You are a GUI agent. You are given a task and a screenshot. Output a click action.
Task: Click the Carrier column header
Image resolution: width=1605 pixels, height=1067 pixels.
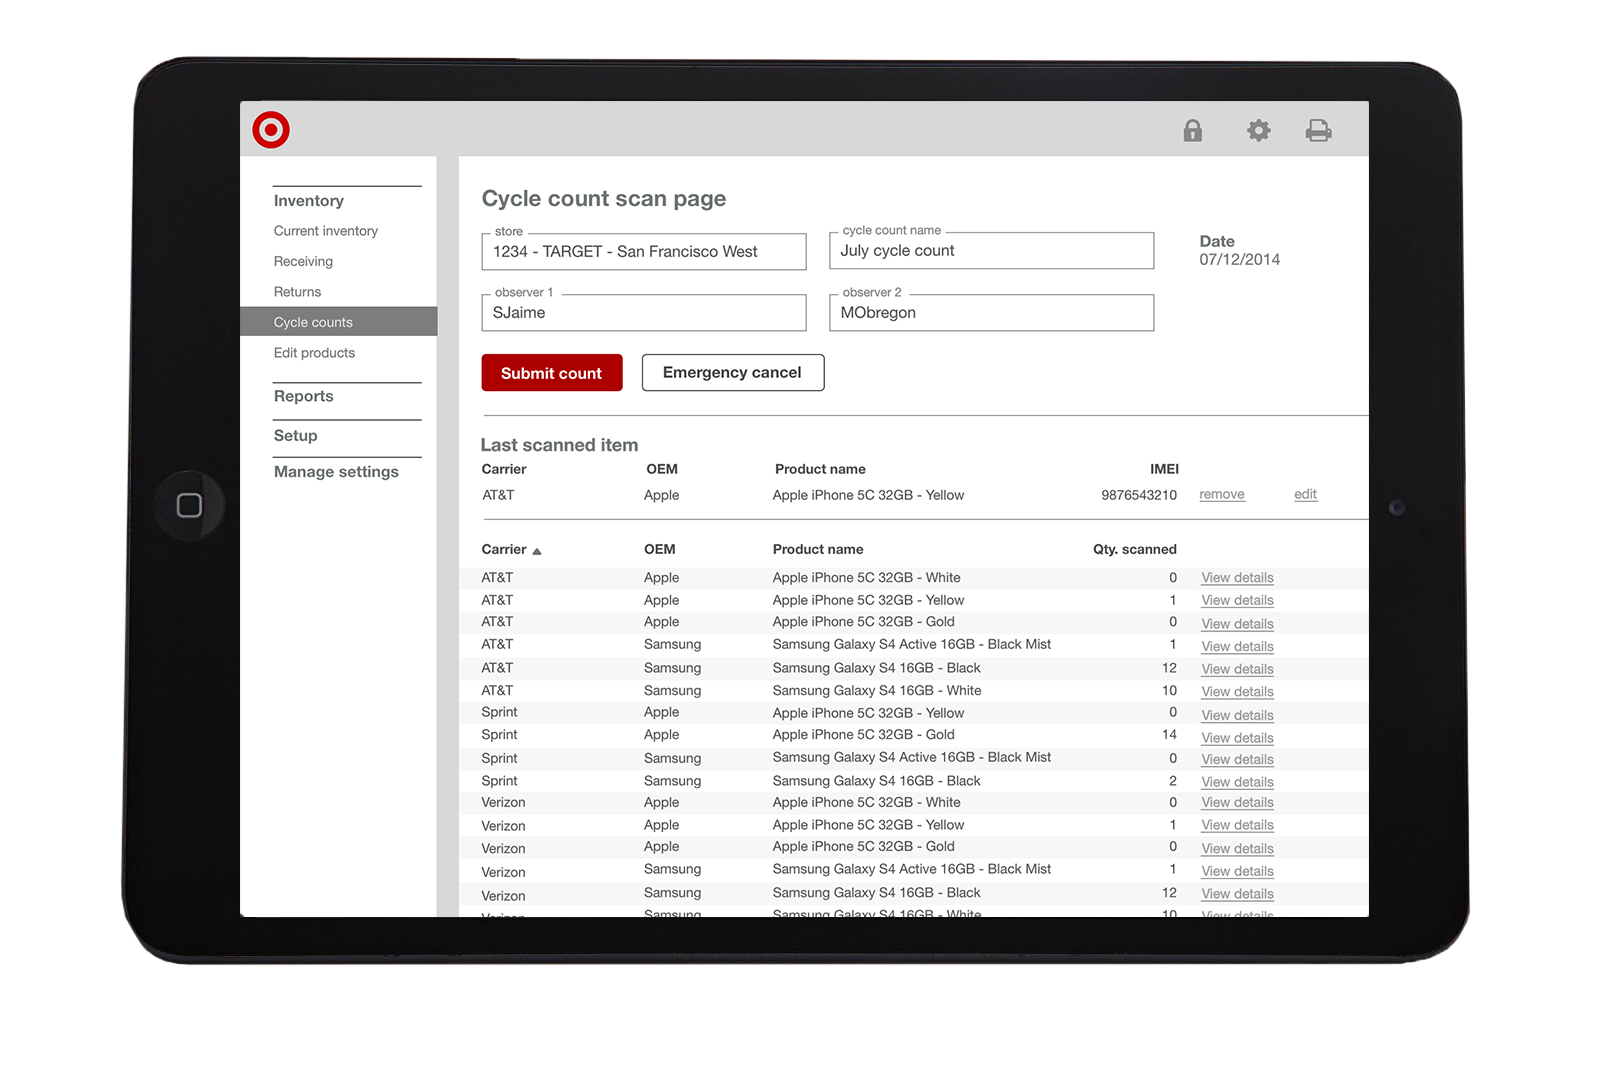click(504, 550)
